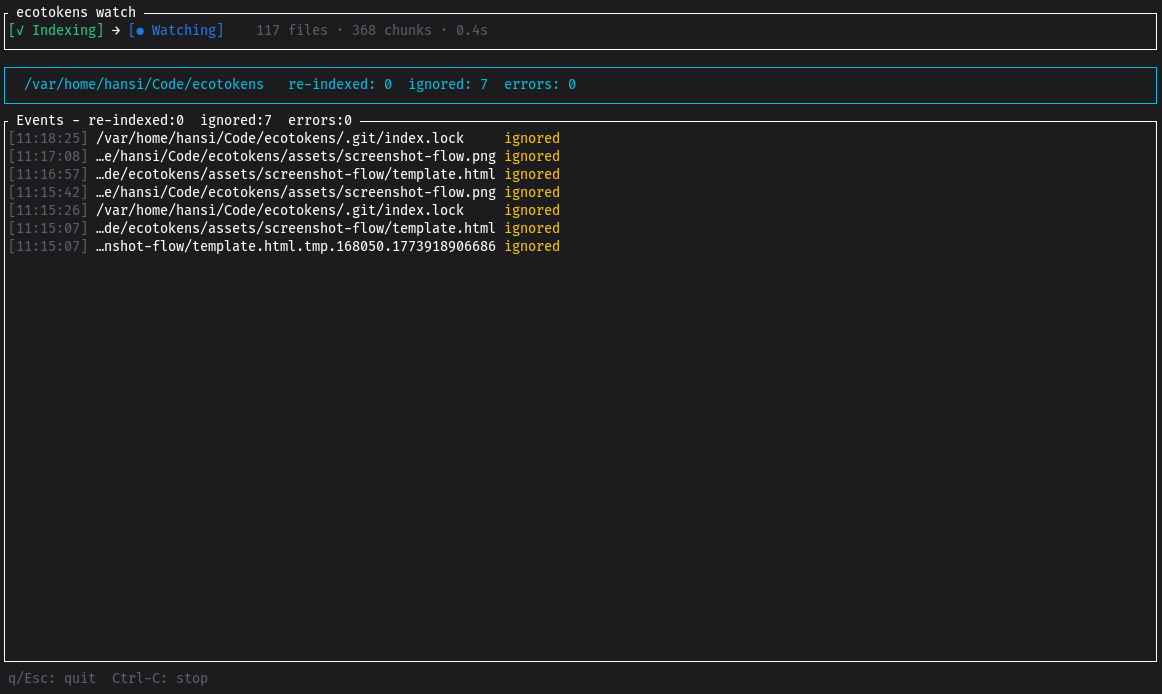
Task: Select the active Watching stage label
Action: tap(176, 30)
